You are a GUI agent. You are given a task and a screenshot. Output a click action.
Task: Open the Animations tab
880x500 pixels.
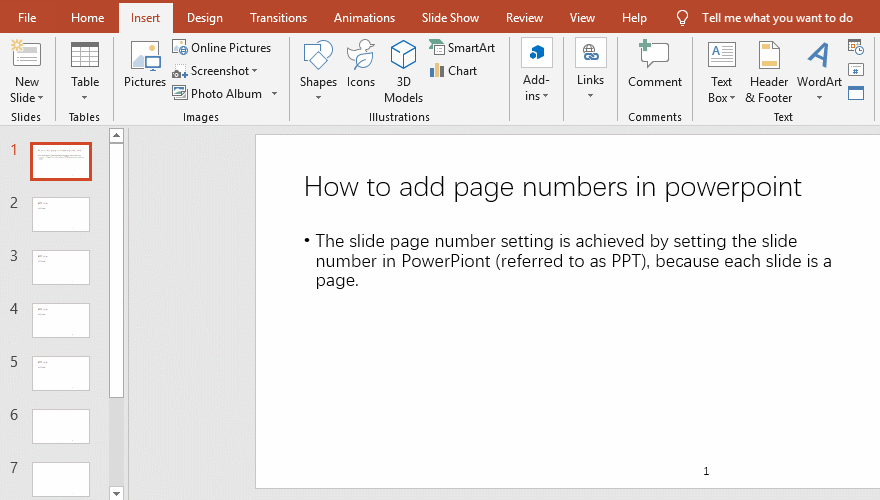364,18
